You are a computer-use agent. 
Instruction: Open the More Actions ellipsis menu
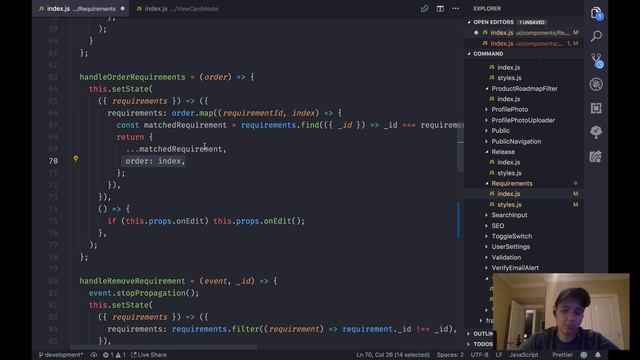coord(456,9)
